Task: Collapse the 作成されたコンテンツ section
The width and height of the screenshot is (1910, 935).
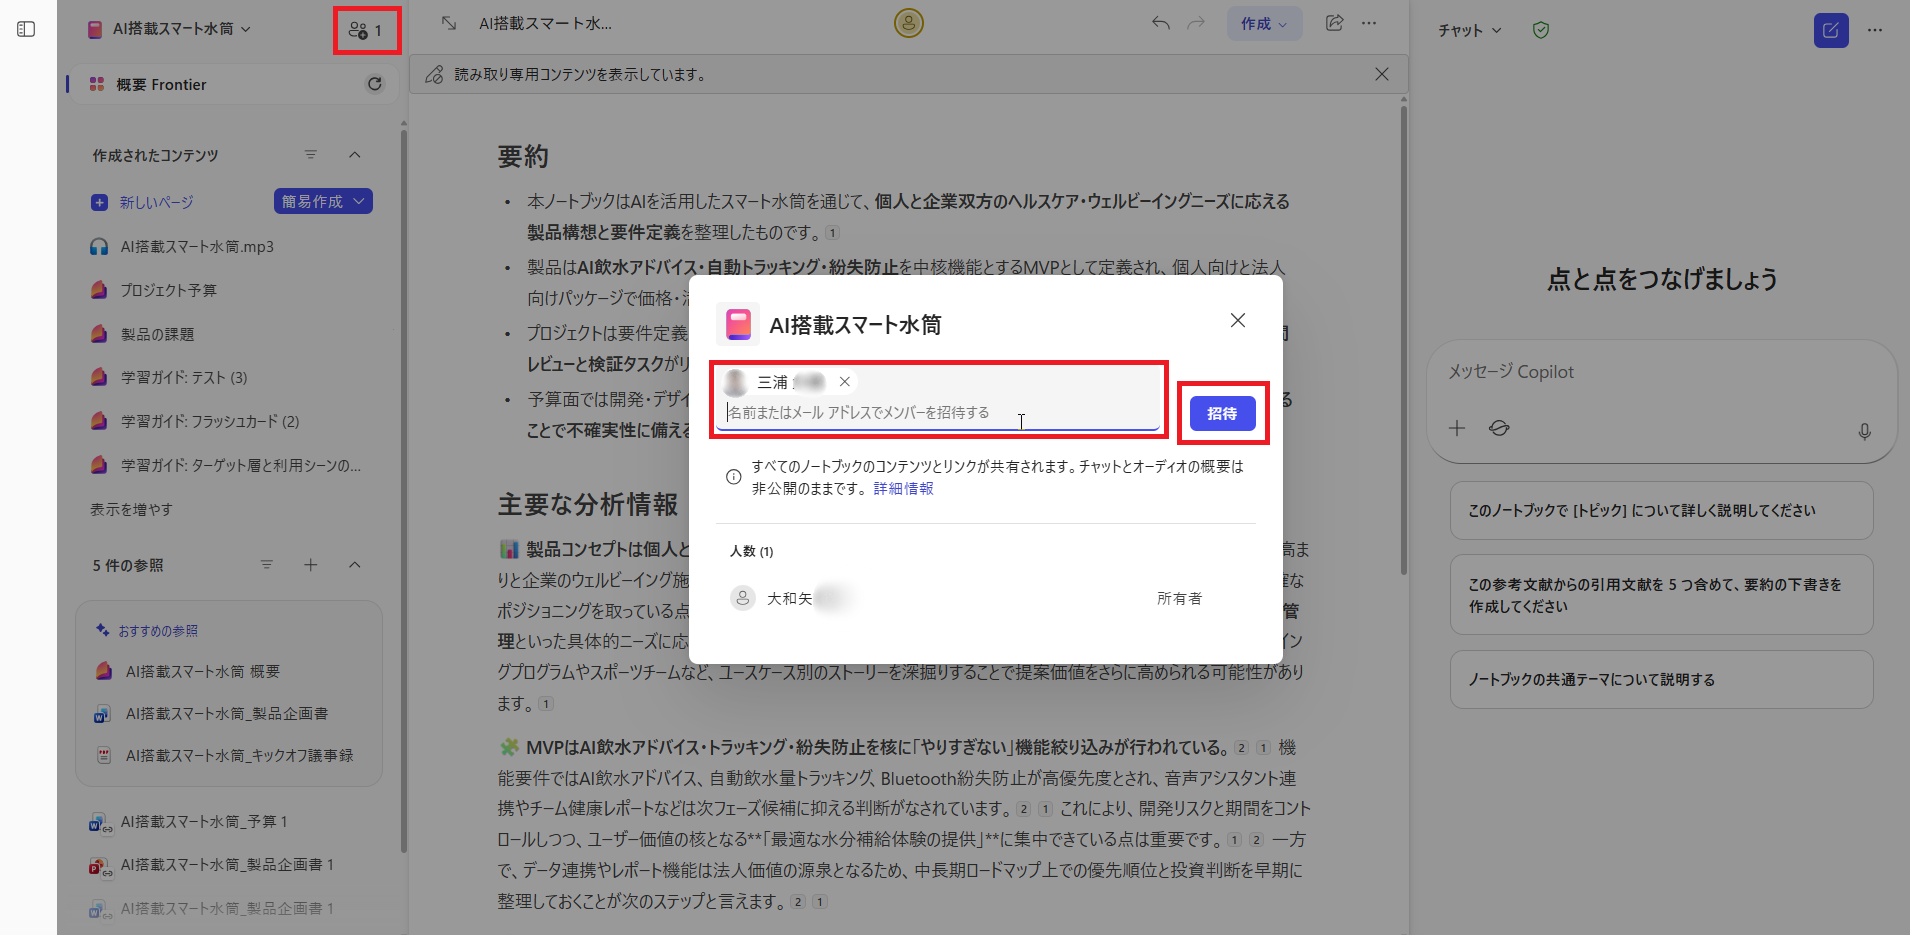Action: 355,154
